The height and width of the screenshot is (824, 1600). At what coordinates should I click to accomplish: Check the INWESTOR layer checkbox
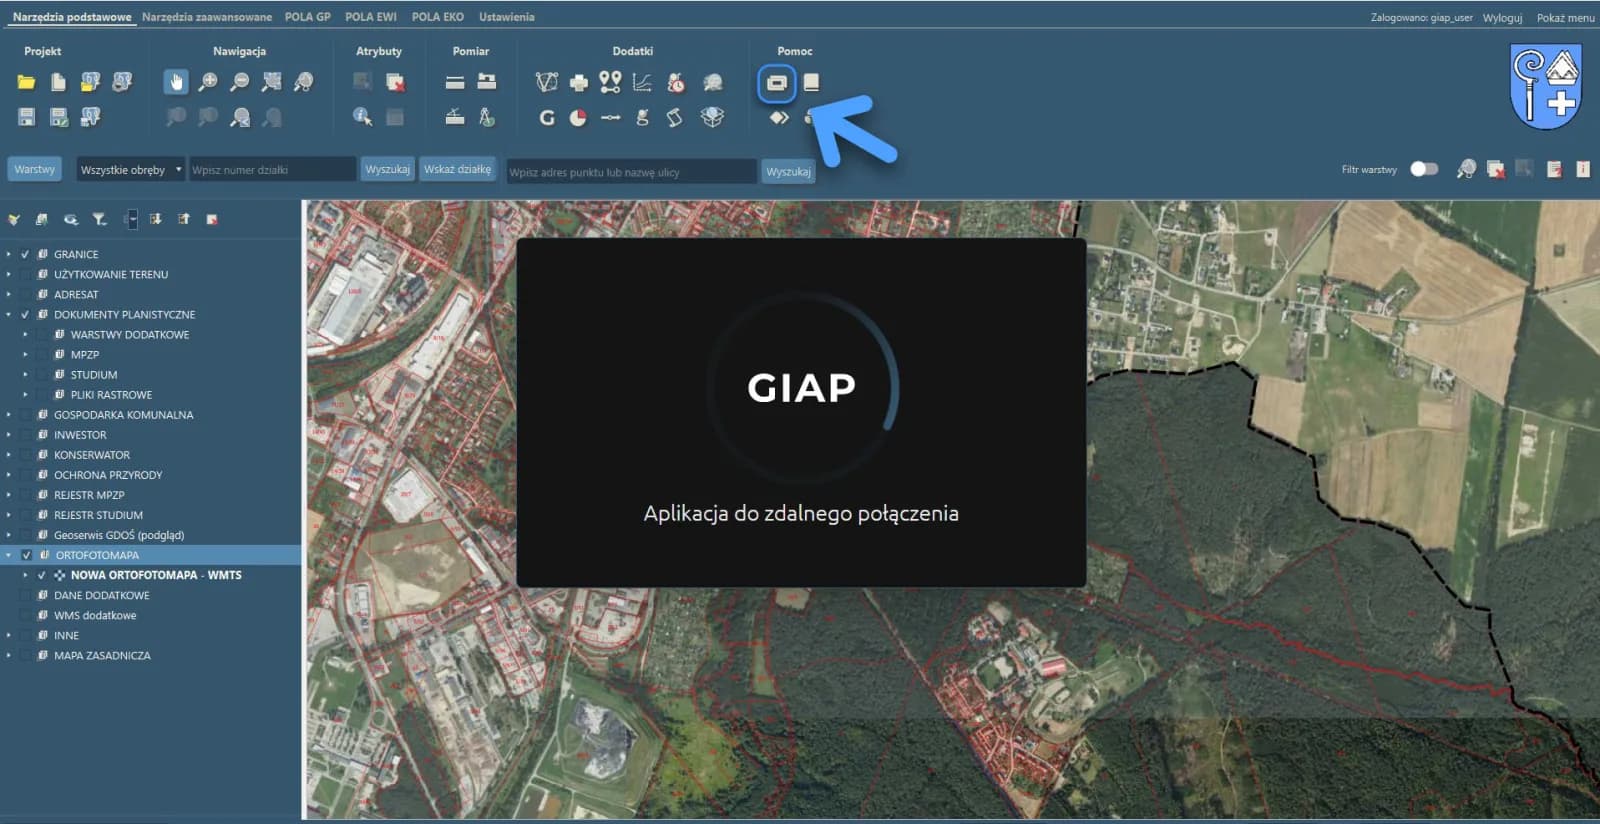click(x=26, y=435)
